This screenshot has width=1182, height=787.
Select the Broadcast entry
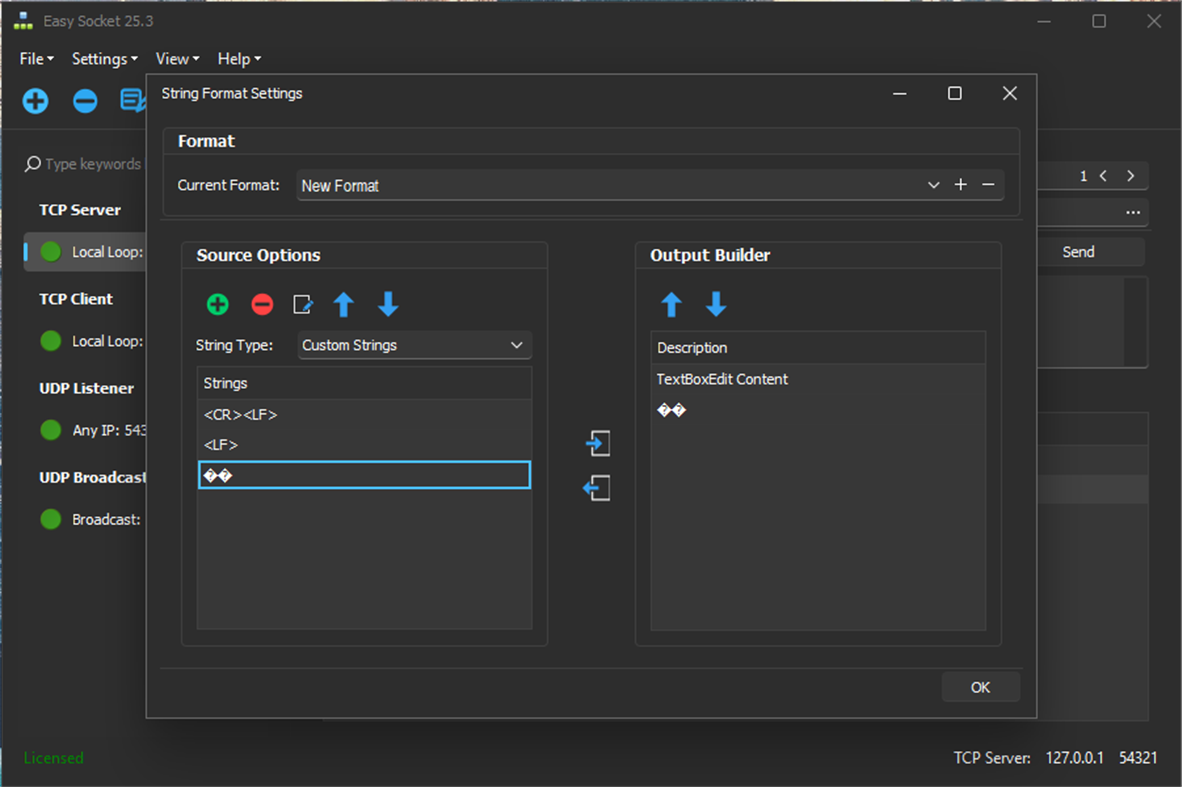point(85,519)
